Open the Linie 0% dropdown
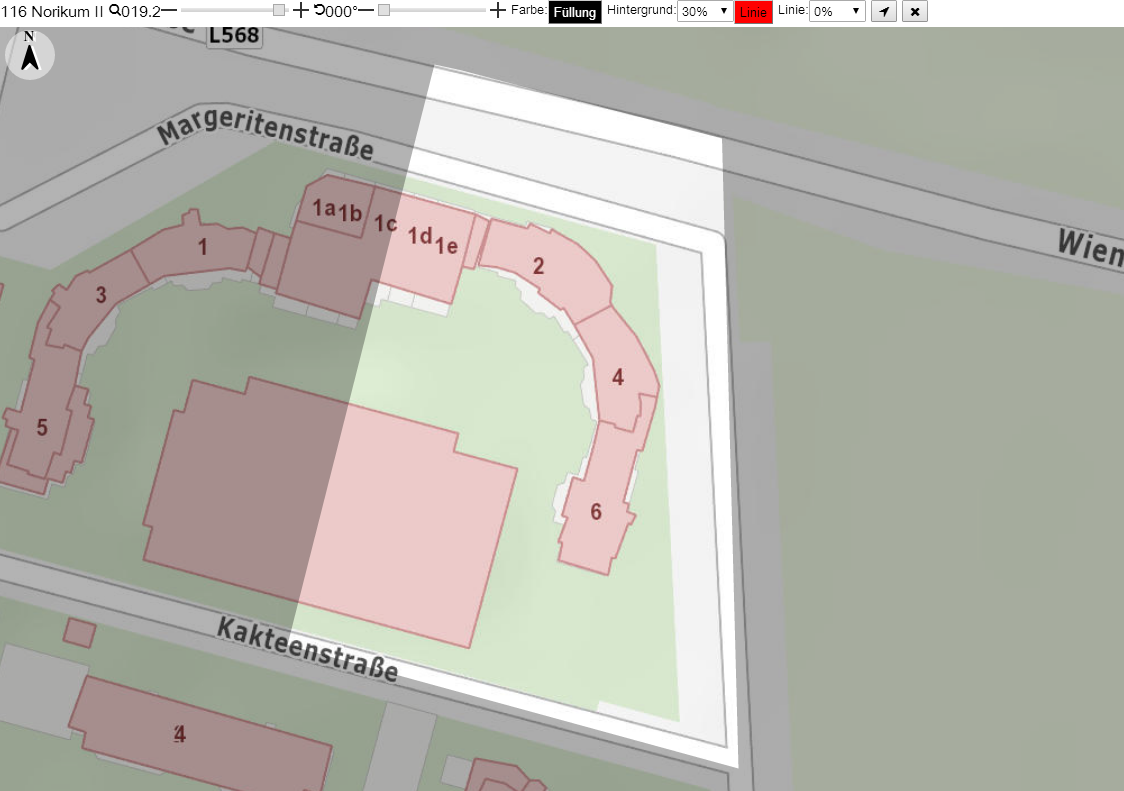 837,11
